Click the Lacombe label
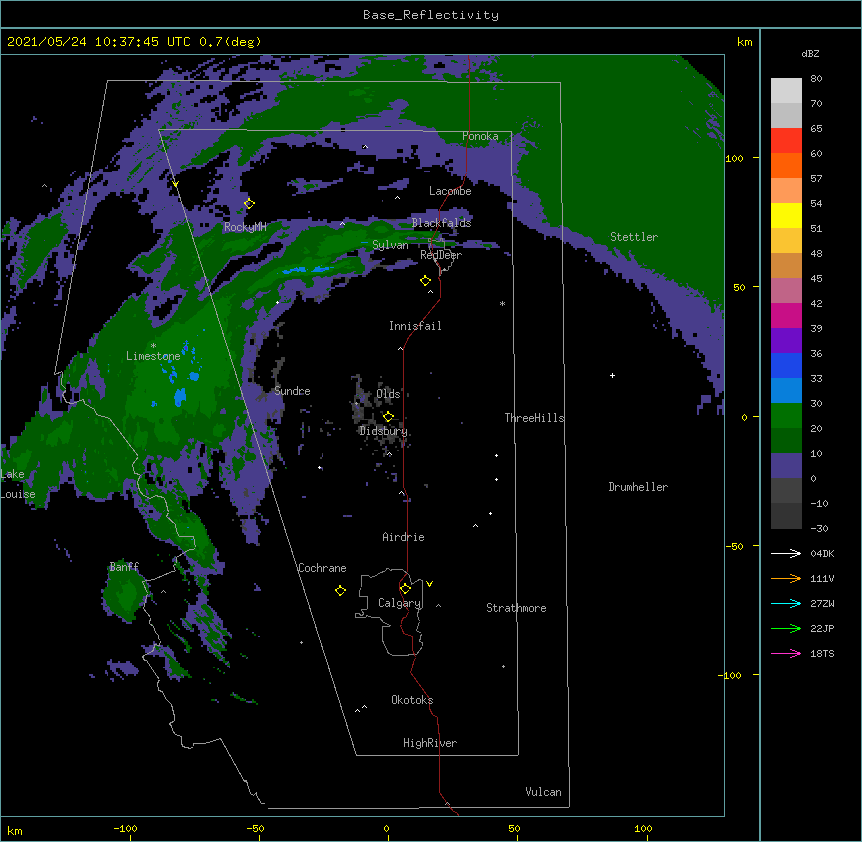Screen dimensions: 862x842 [450, 191]
